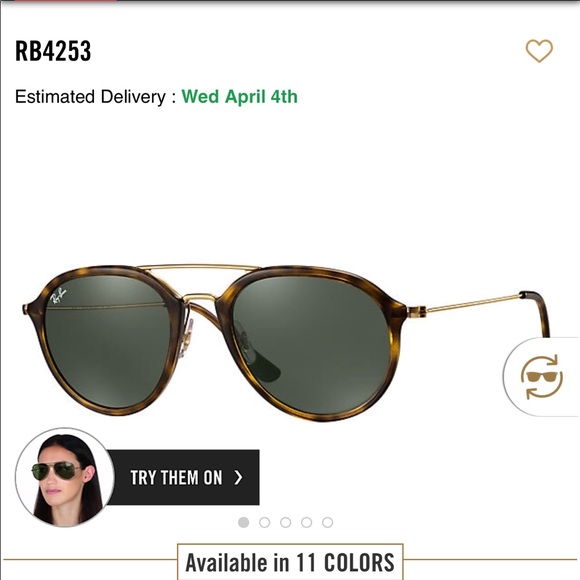Select the first carousel dot
Screen dimensions: 580x580
click(x=243, y=522)
